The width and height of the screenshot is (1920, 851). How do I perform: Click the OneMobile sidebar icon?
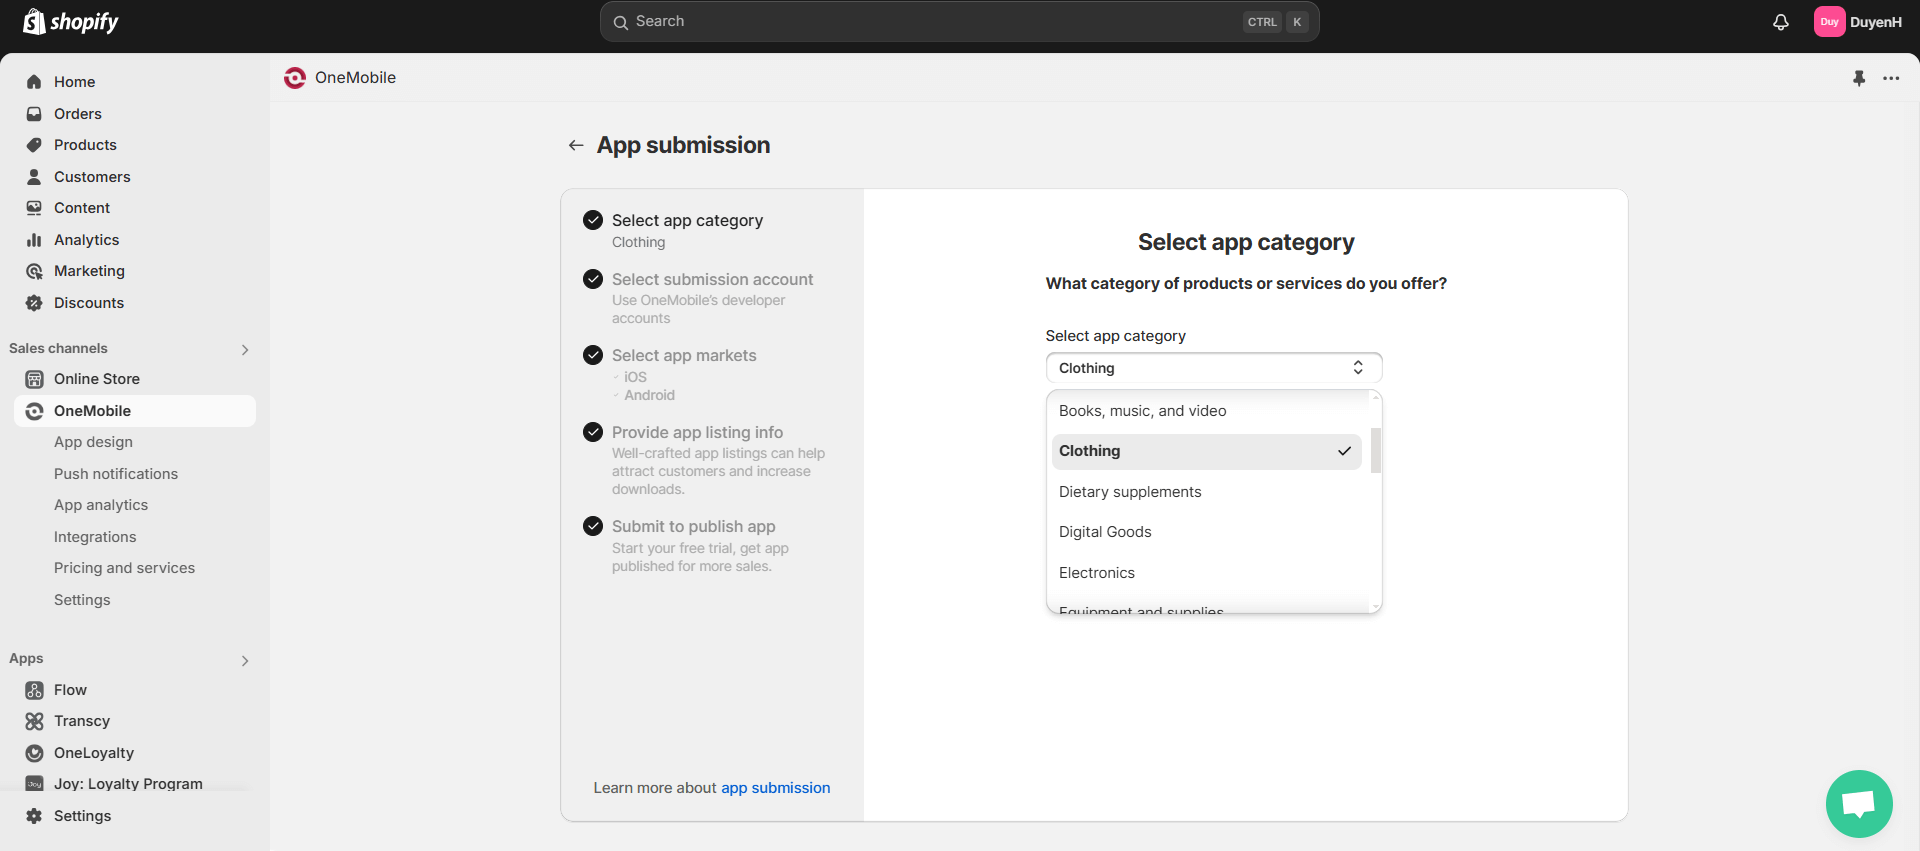34,411
